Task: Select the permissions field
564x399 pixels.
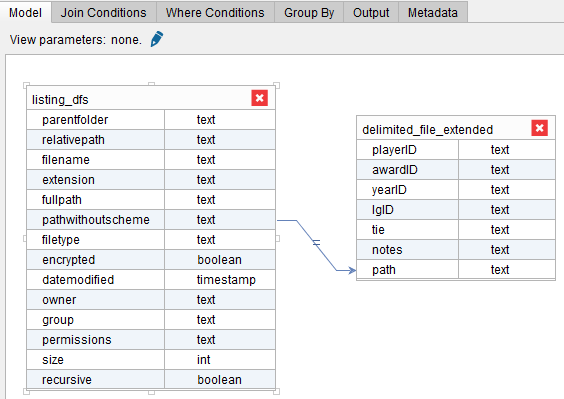Action: pos(96,340)
